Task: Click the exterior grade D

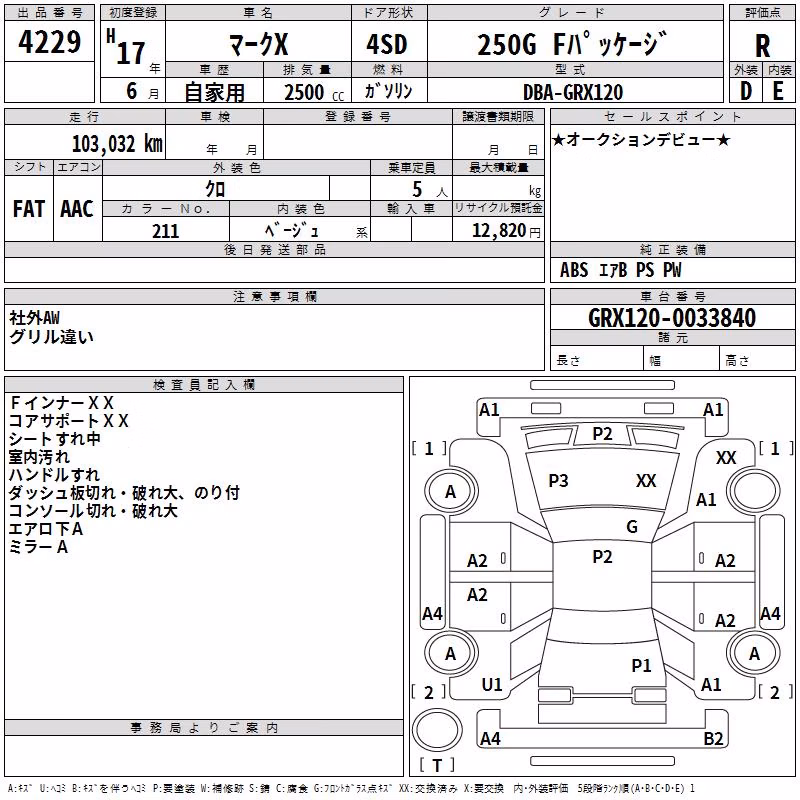Action: 745,91
